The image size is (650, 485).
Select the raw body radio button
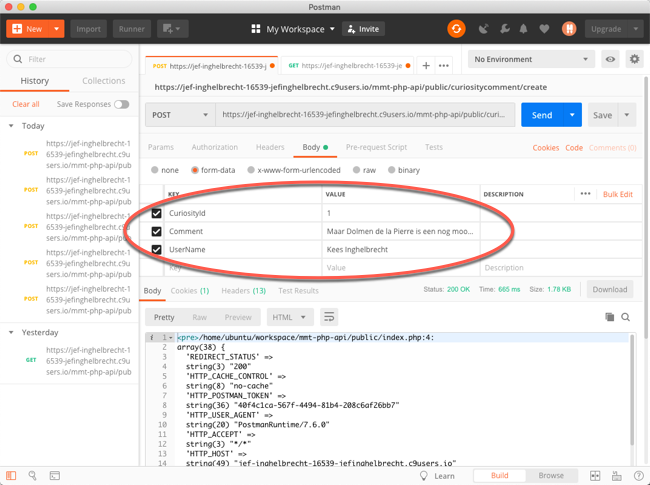[x=356, y=170]
